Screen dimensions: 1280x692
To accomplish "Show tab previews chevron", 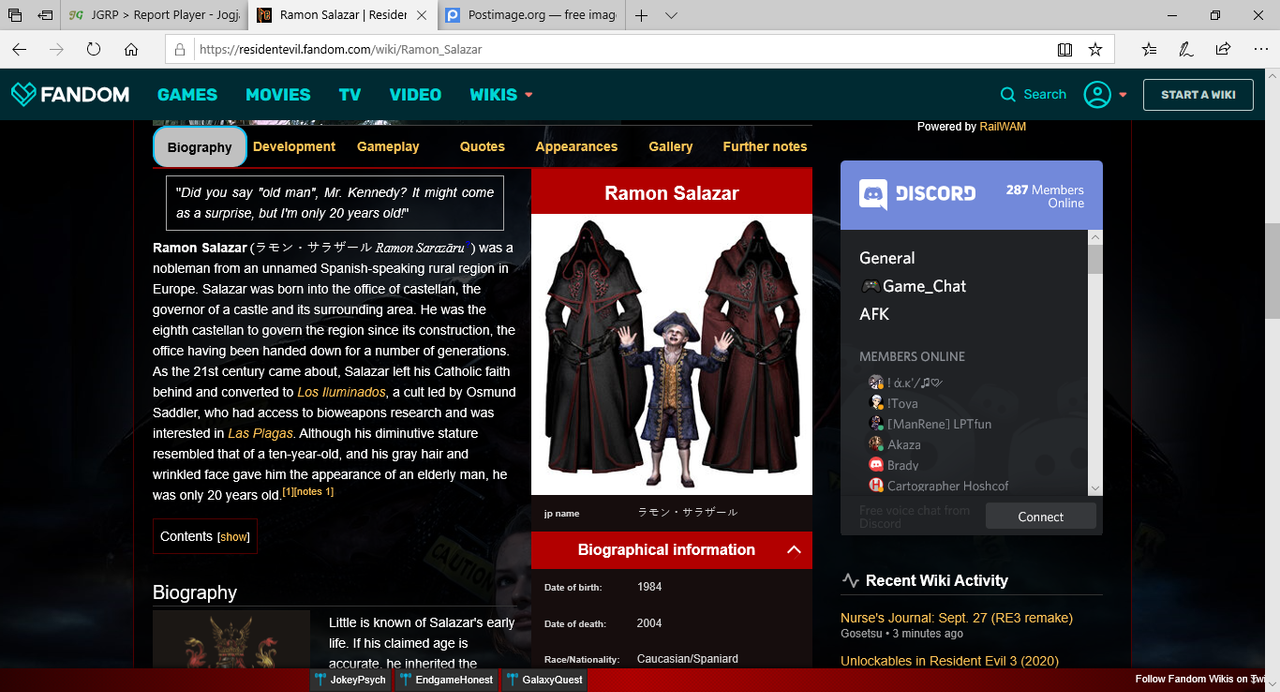I will pos(671,15).
